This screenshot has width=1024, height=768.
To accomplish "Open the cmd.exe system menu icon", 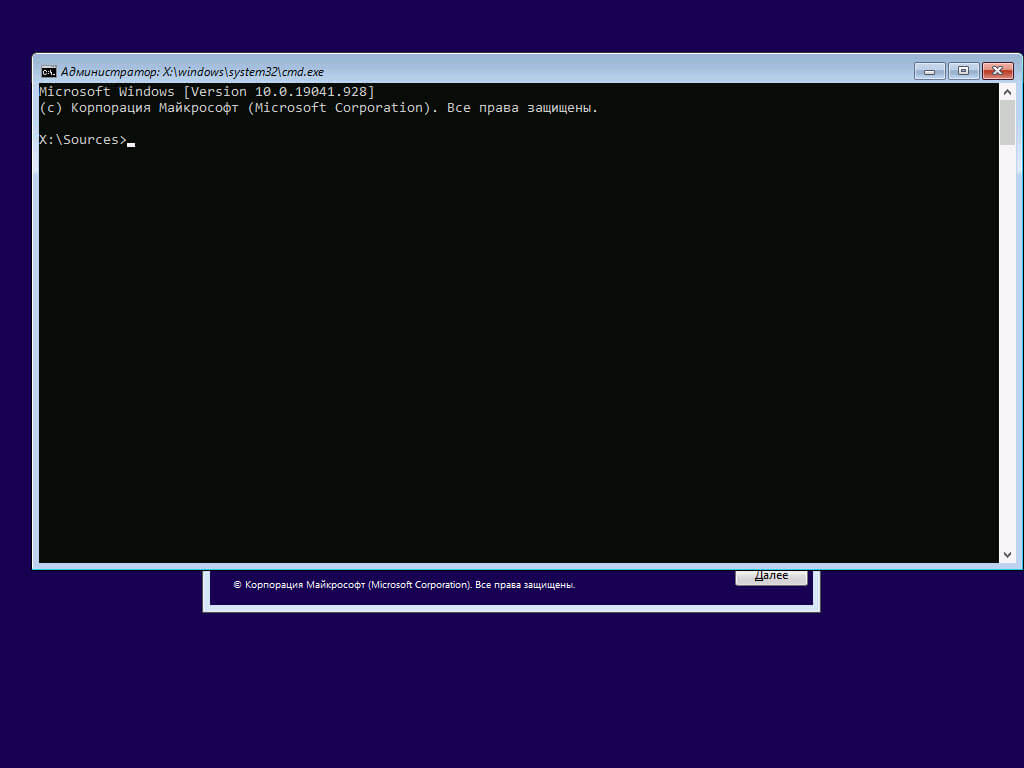I will click(48, 72).
